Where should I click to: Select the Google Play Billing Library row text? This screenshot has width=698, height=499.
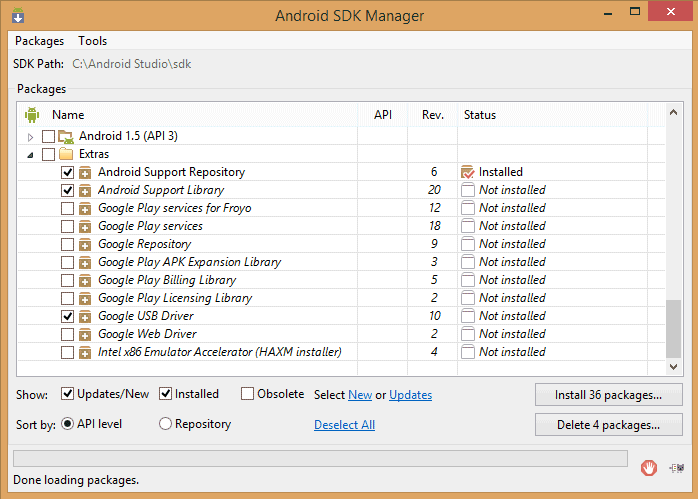point(167,280)
